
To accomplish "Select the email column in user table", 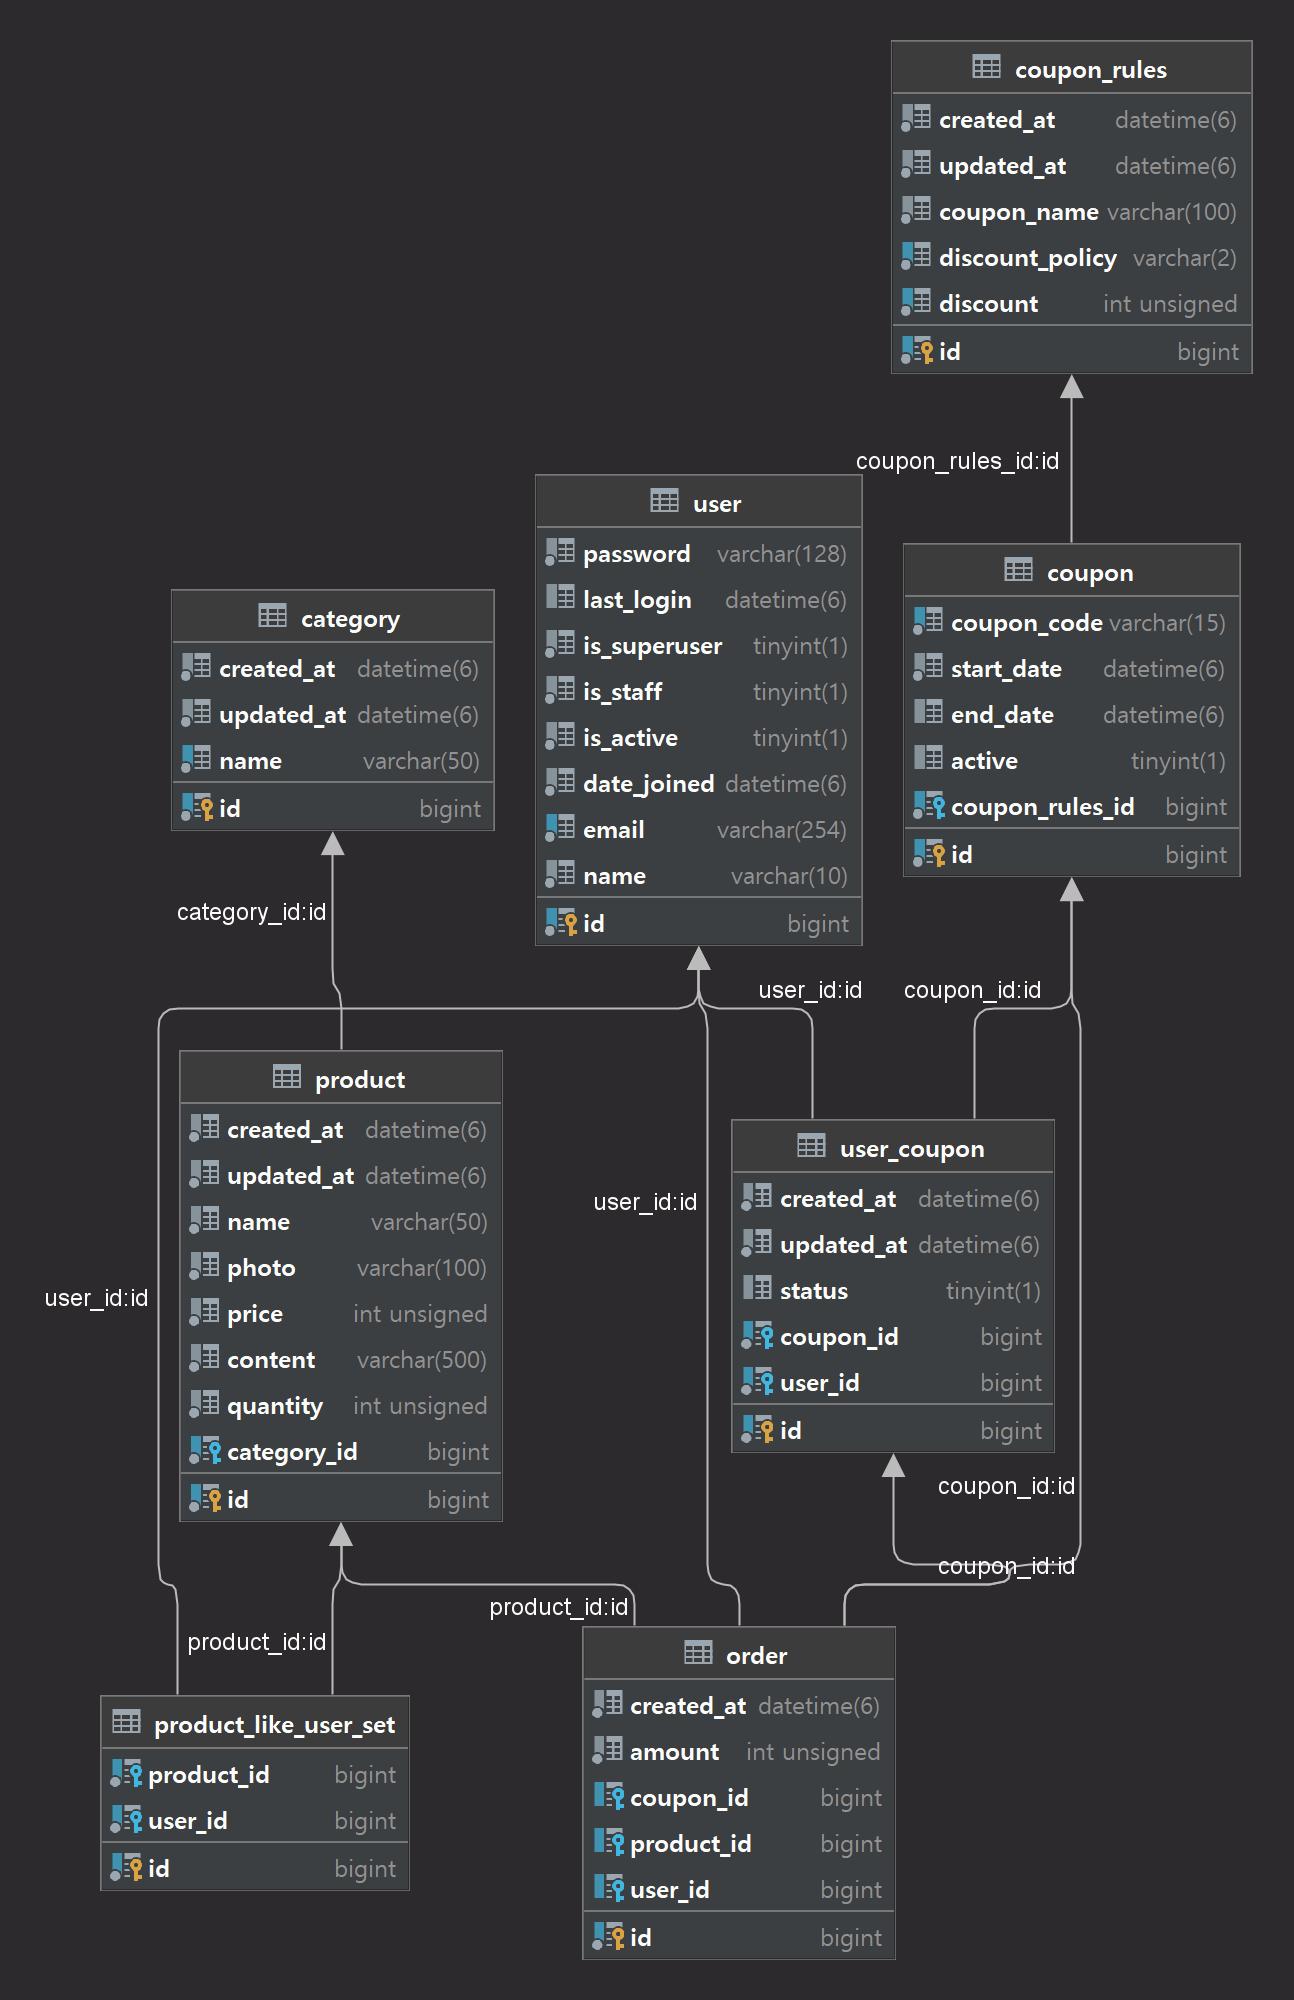I will click(698, 829).
